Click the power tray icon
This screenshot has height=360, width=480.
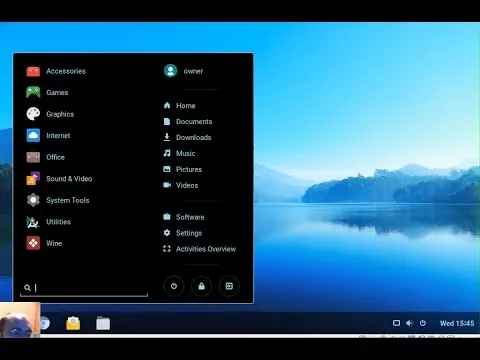coord(423,323)
